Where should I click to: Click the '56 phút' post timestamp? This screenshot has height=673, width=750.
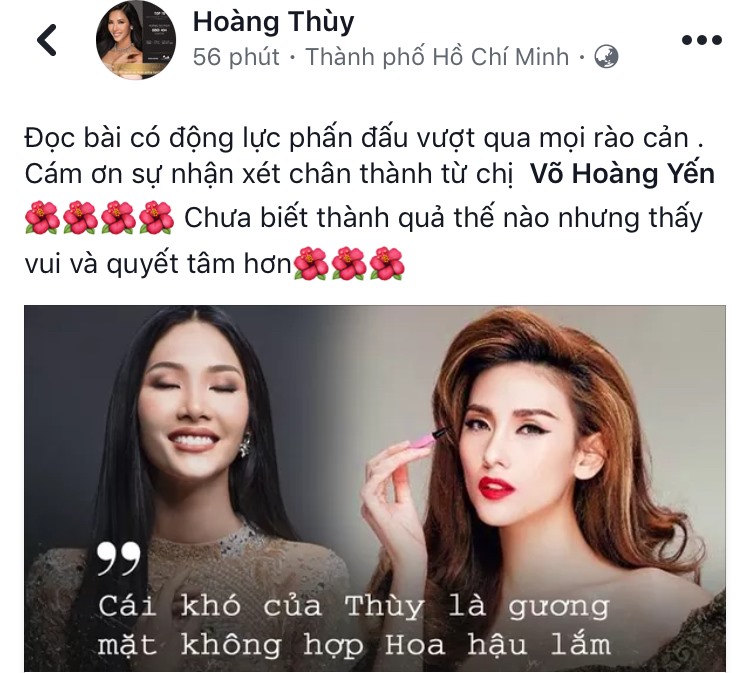coord(236,57)
